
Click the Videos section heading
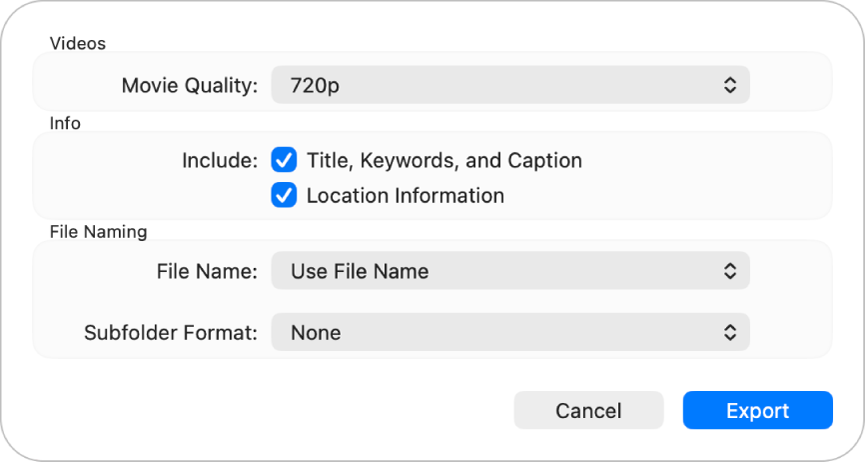point(78,43)
